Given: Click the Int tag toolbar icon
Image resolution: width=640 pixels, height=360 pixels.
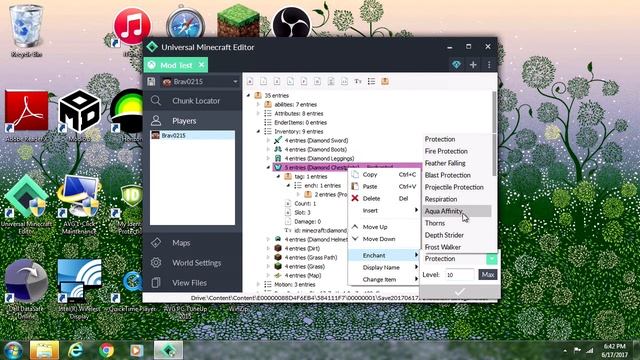Looking at the screenshot, I should pos(277,82).
